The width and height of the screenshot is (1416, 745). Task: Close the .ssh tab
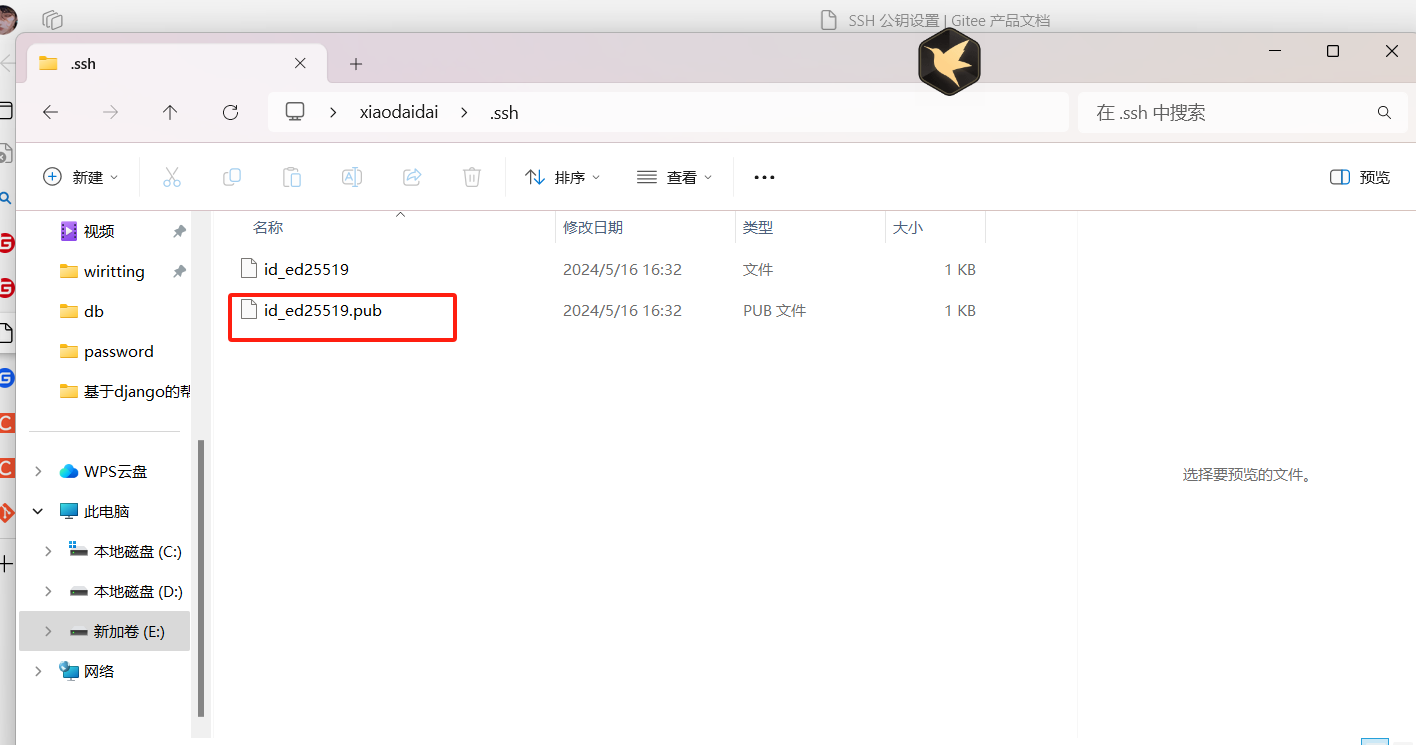pos(300,63)
